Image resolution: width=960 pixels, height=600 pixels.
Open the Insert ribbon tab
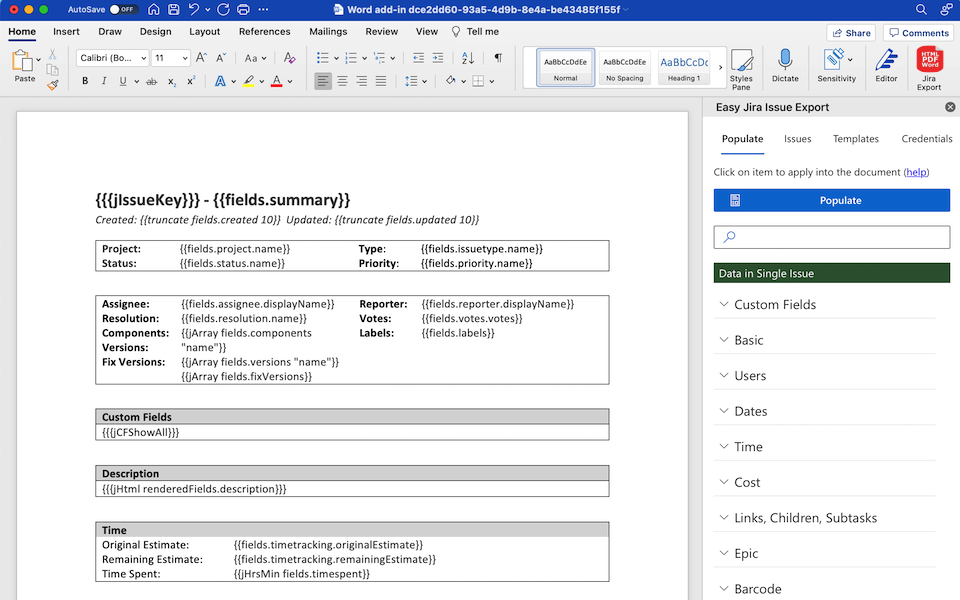[66, 31]
